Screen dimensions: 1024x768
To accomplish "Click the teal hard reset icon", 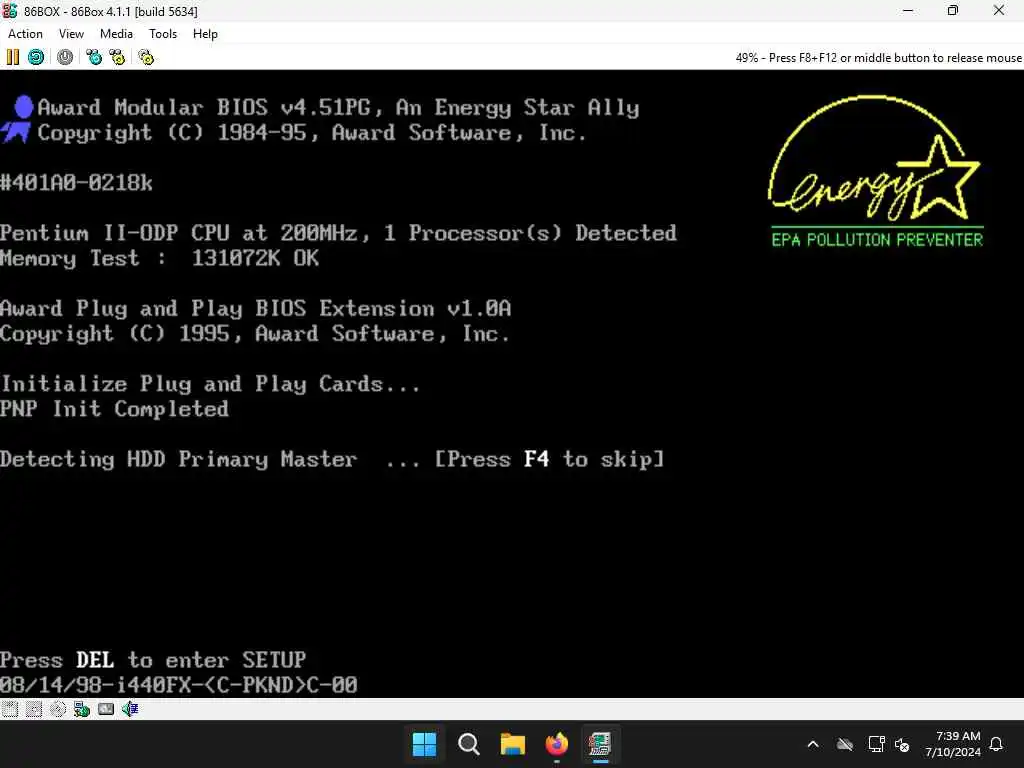I will click(x=36, y=57).
